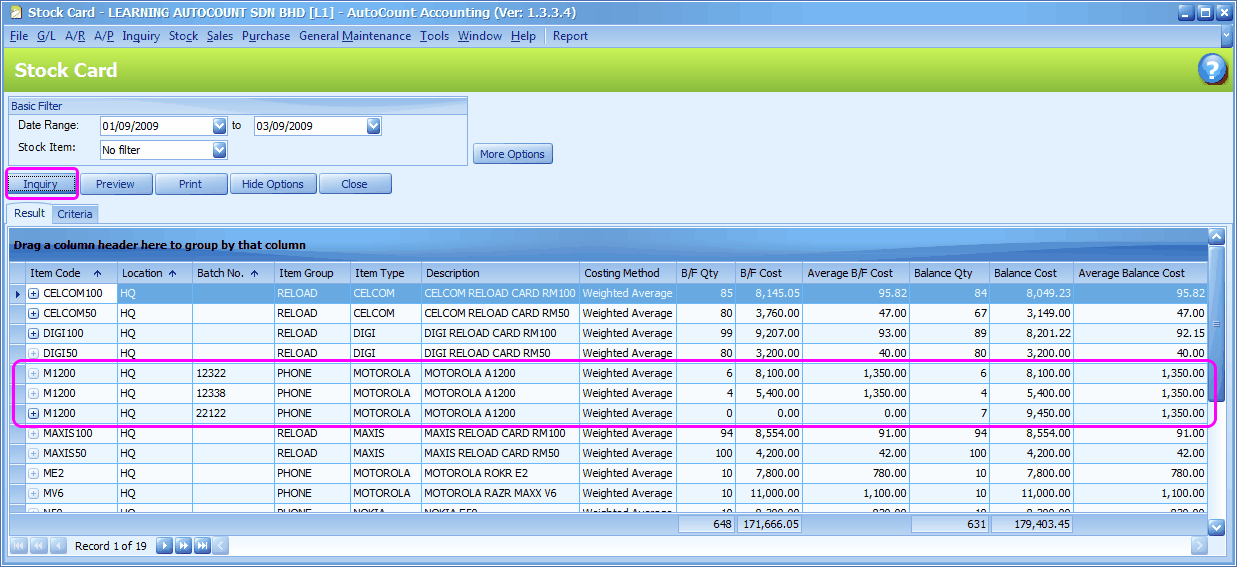This screenshot has width=1237, height=567.
Task: Click the Hide Options button
Action: point(273,184)
